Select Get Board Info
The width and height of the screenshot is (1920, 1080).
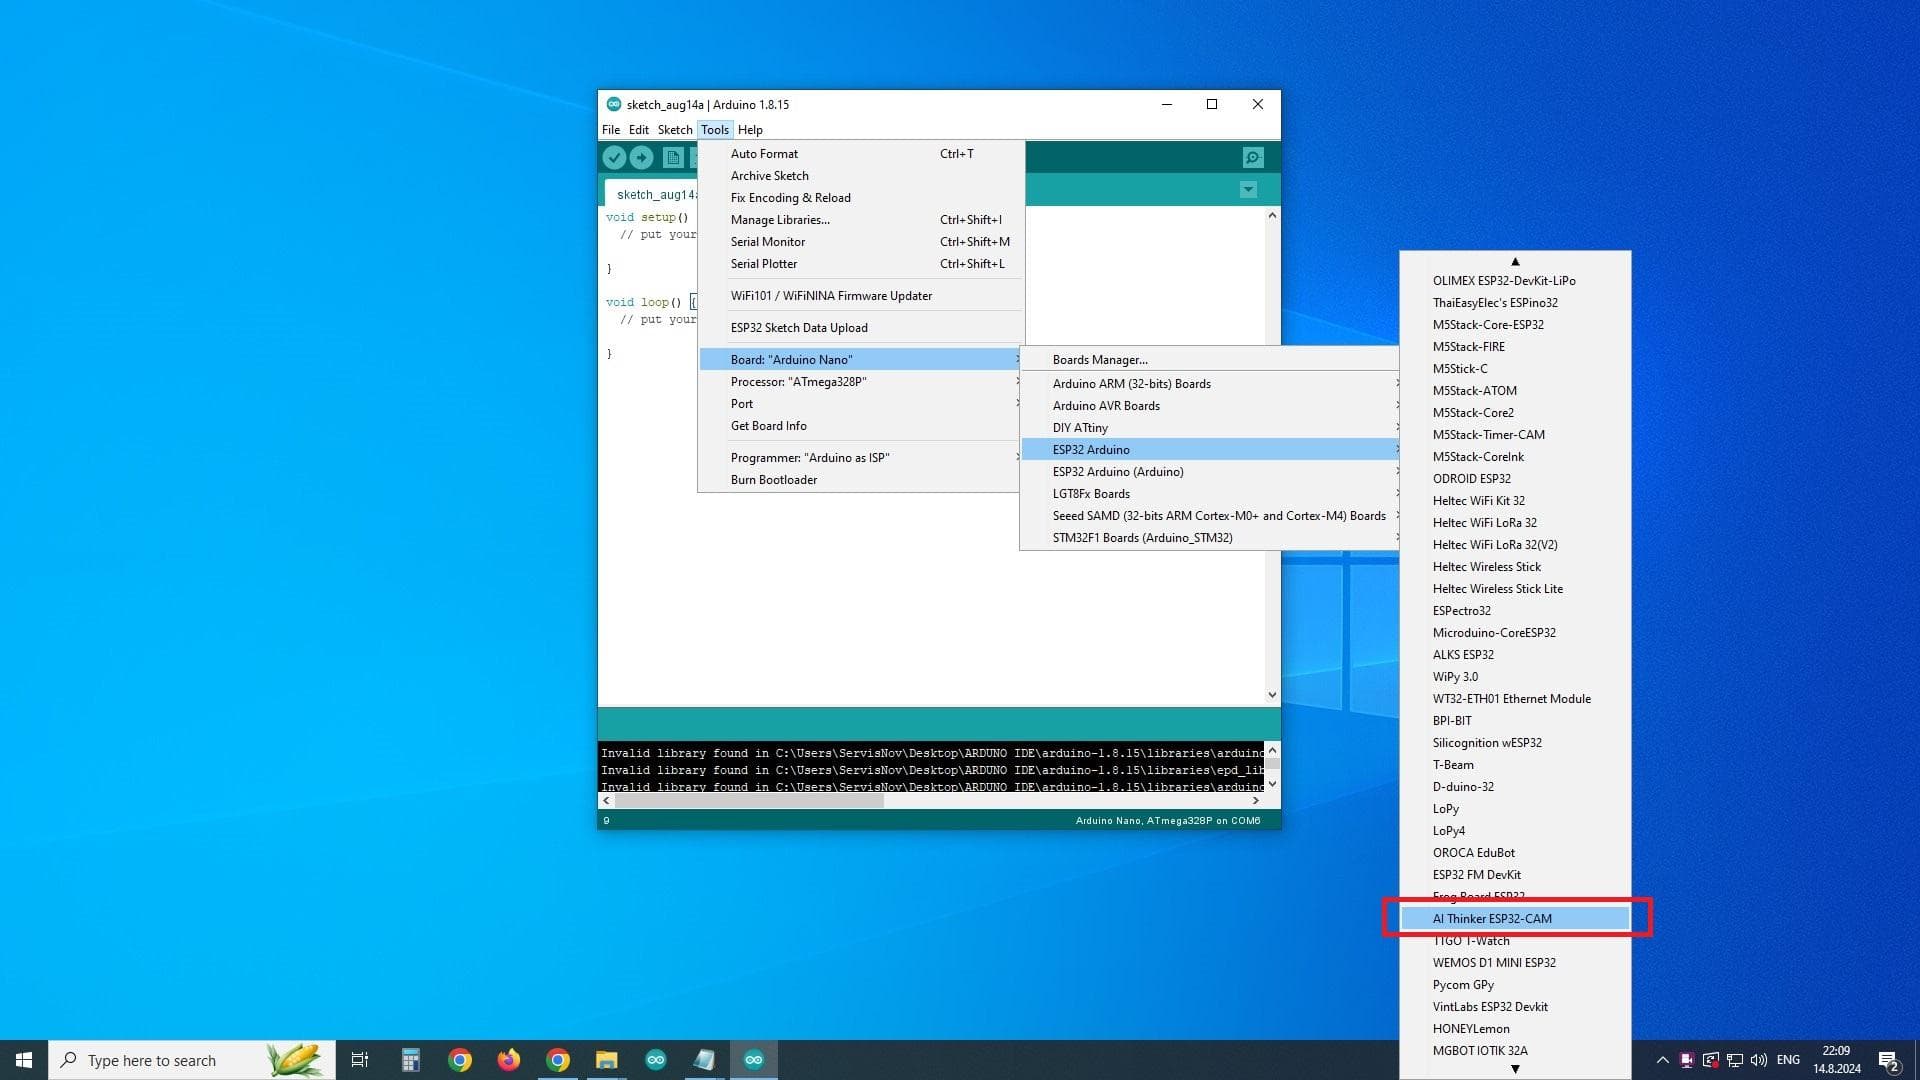[768, 426]
